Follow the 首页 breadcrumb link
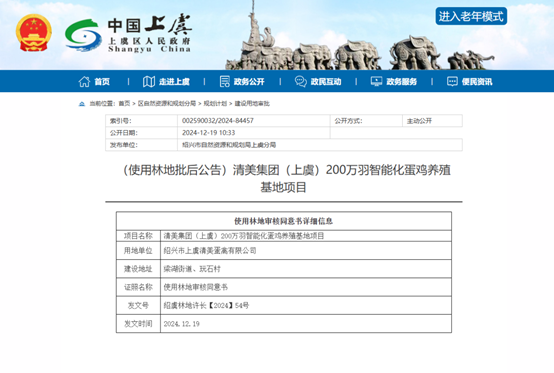 [x=124, y=103]
